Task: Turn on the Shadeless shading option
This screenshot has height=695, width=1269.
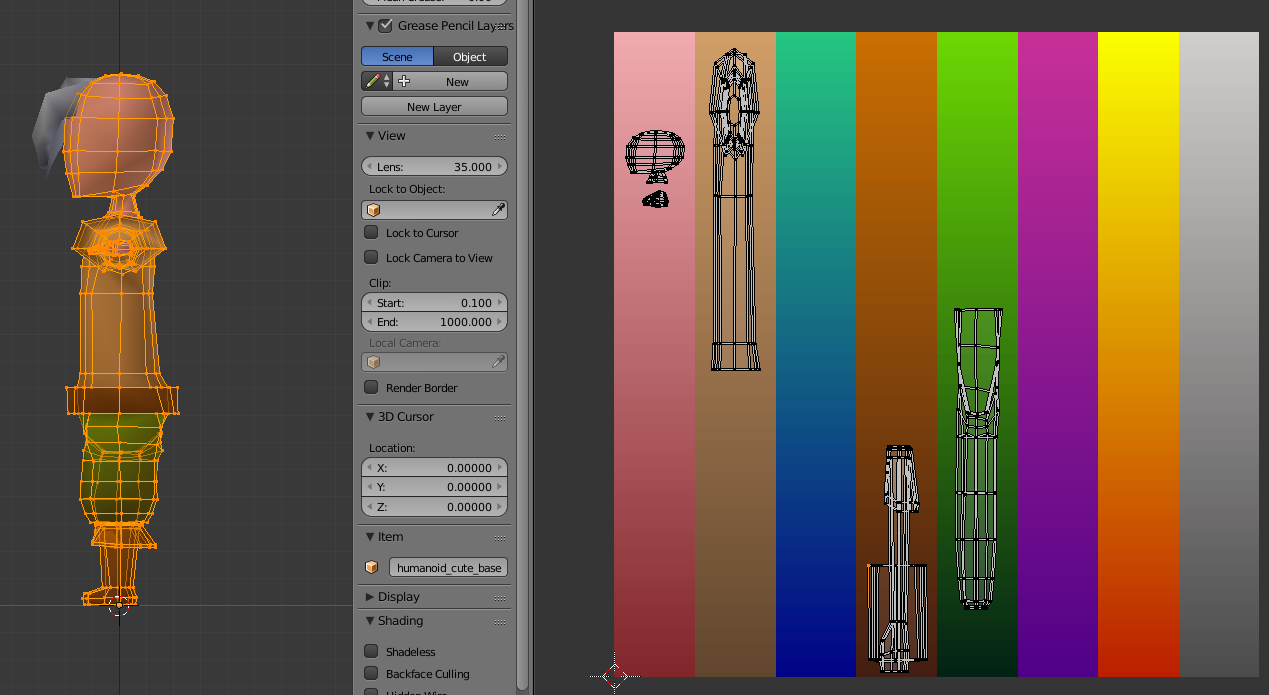Action: [371, 652]
